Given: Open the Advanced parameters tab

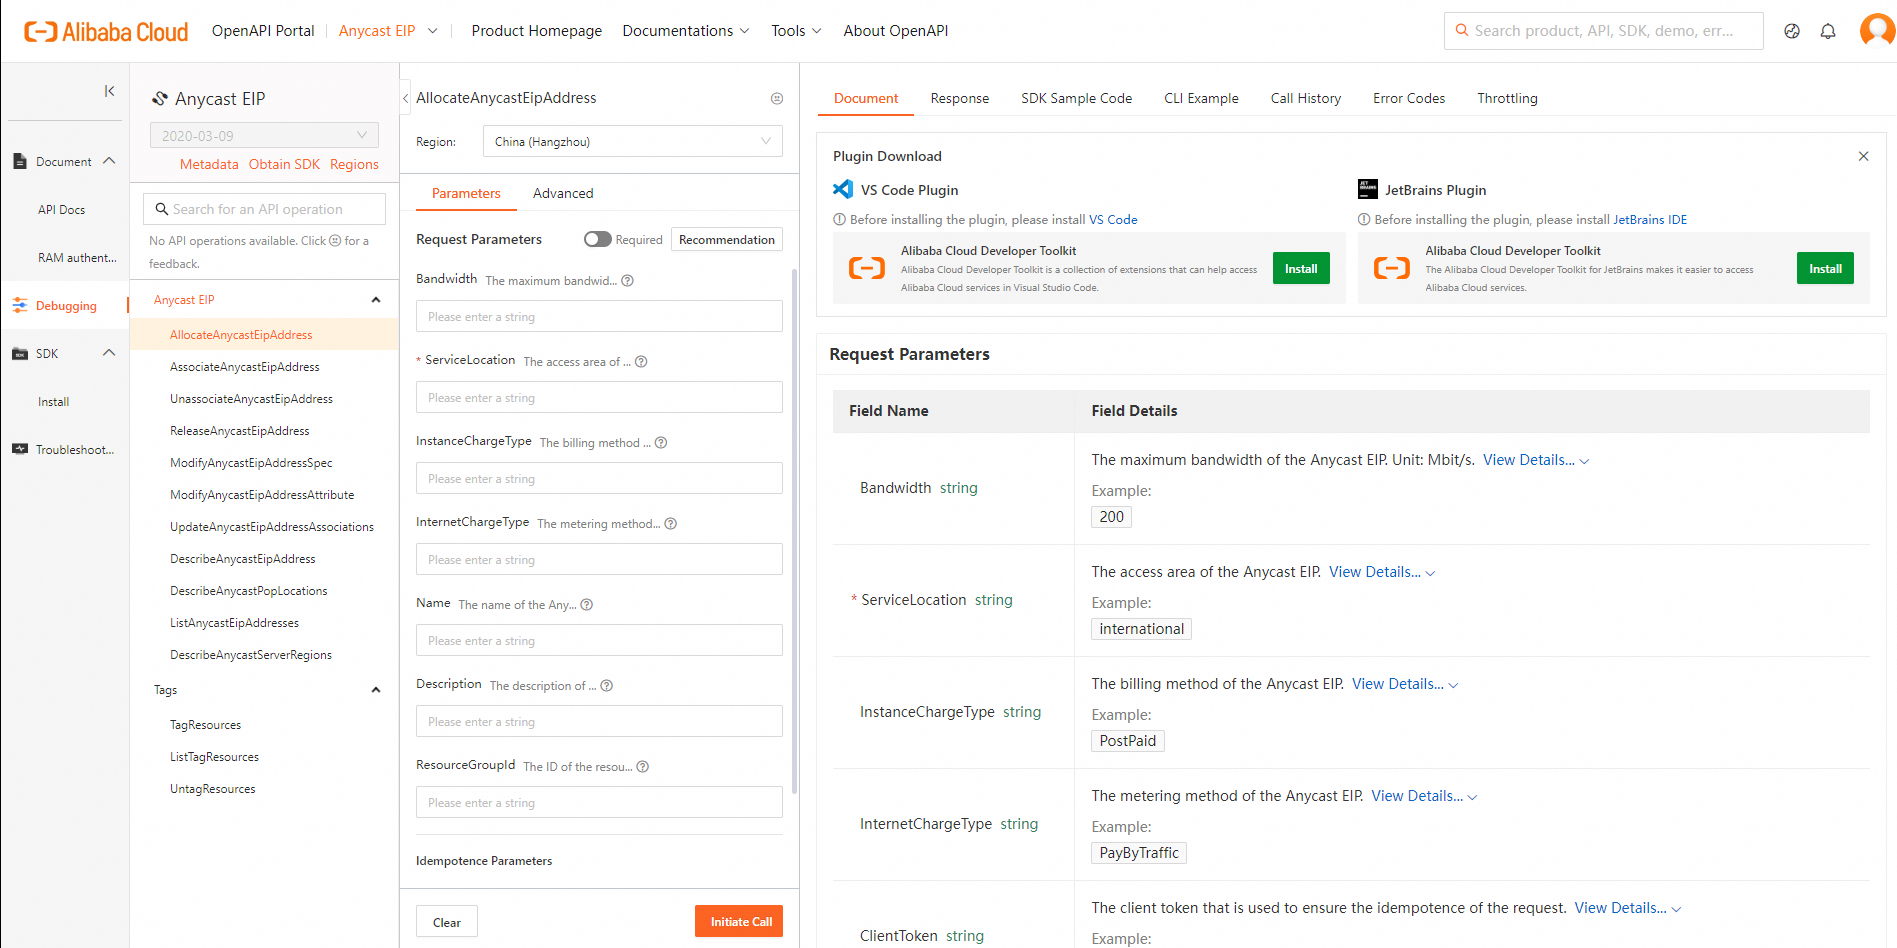Looking at the screenshot, I should click(563, 193).
